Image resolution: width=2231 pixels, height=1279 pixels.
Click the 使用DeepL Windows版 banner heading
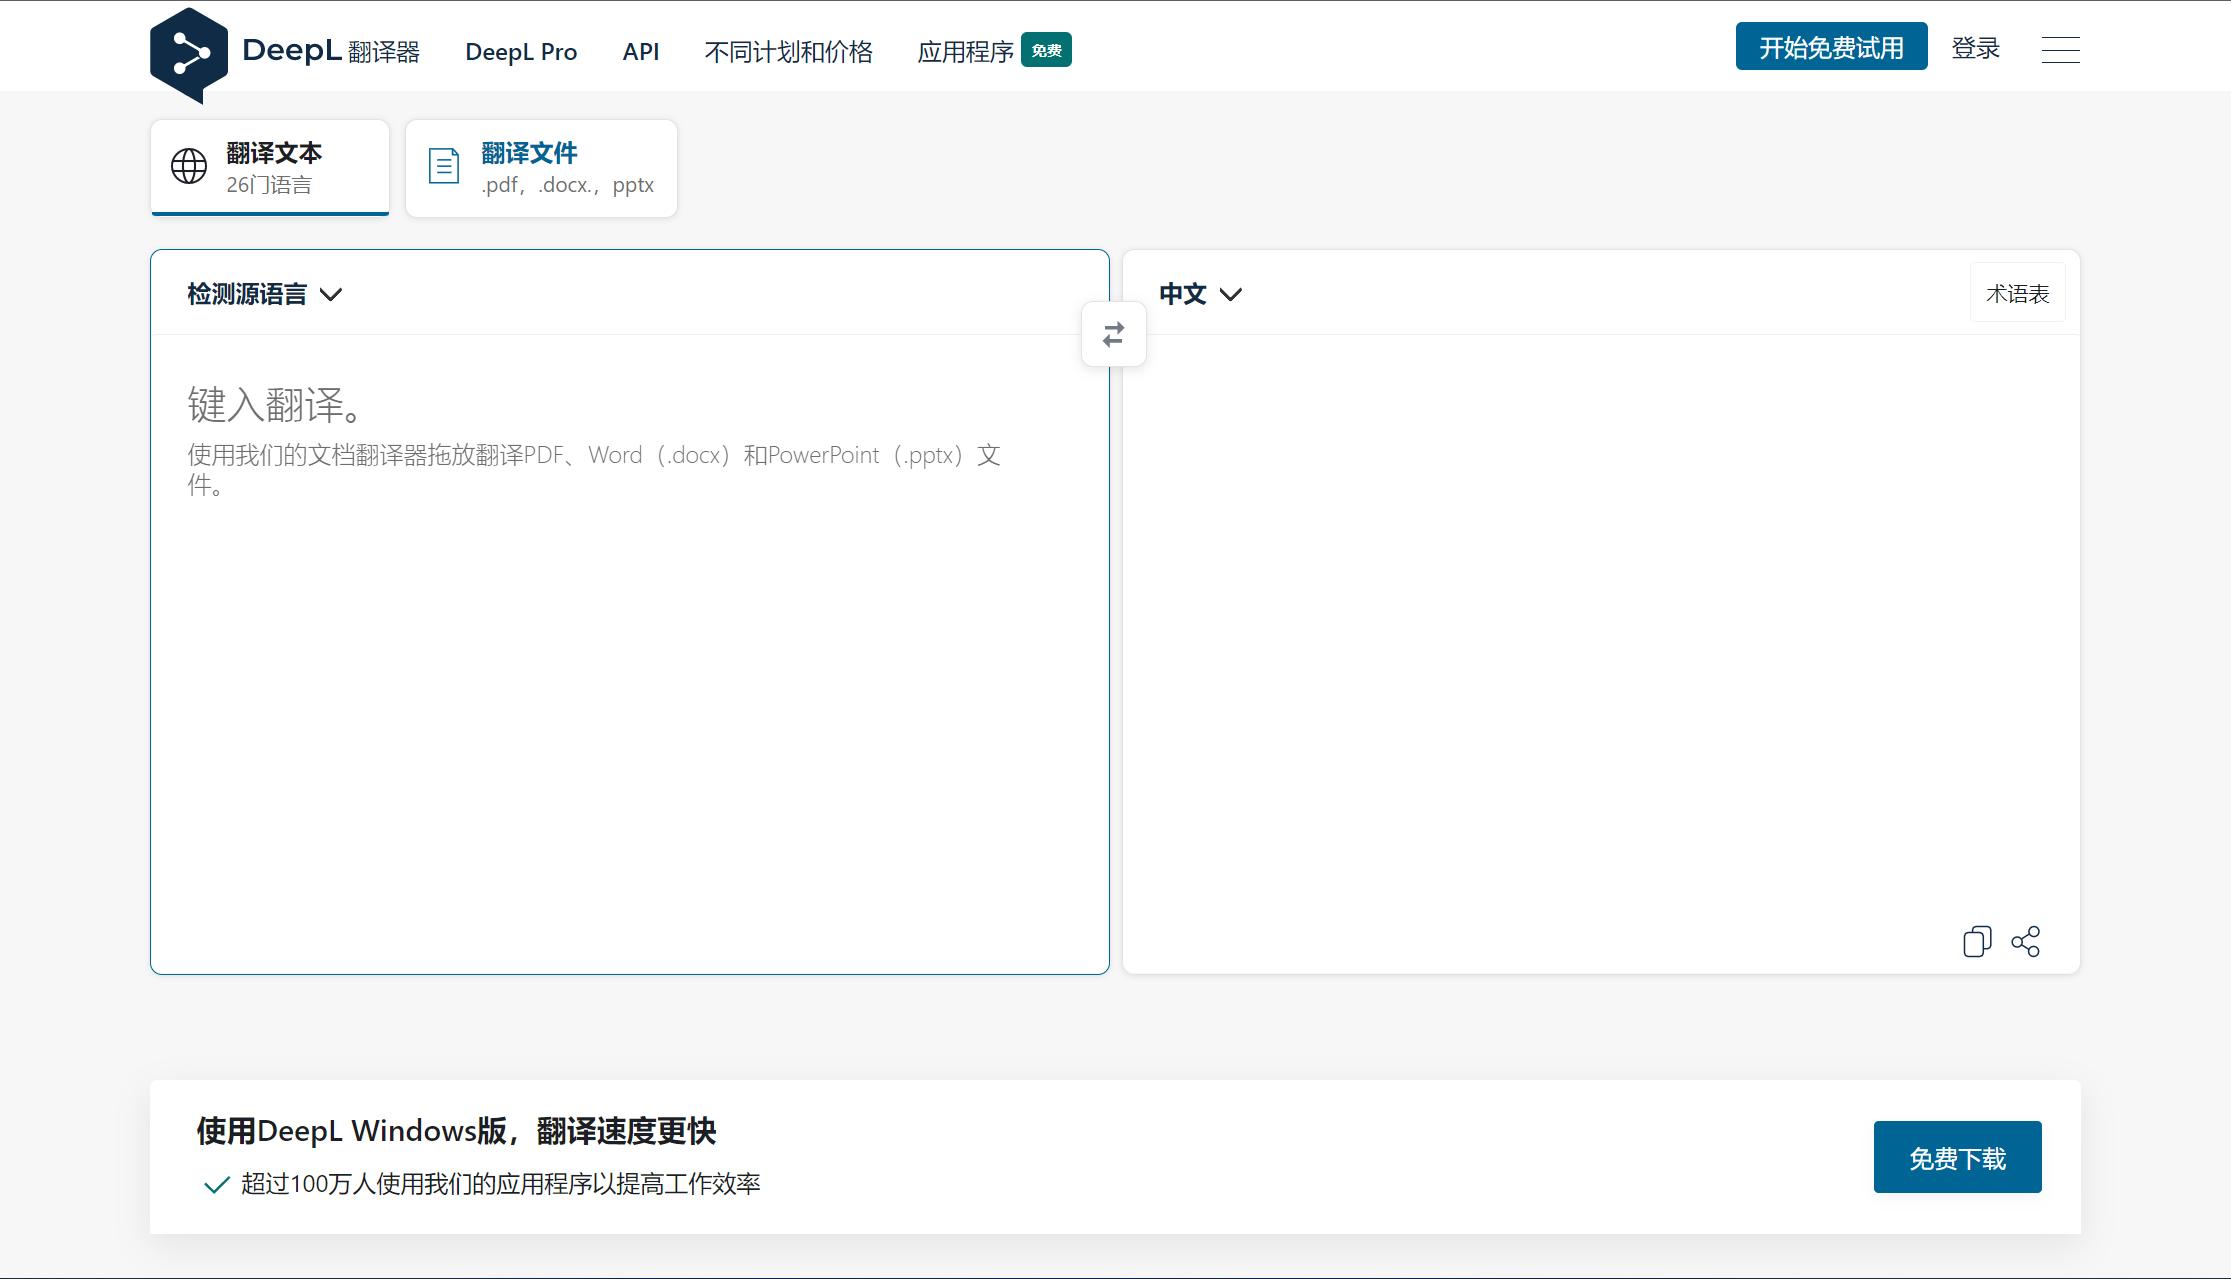(x=456, y=1131)
